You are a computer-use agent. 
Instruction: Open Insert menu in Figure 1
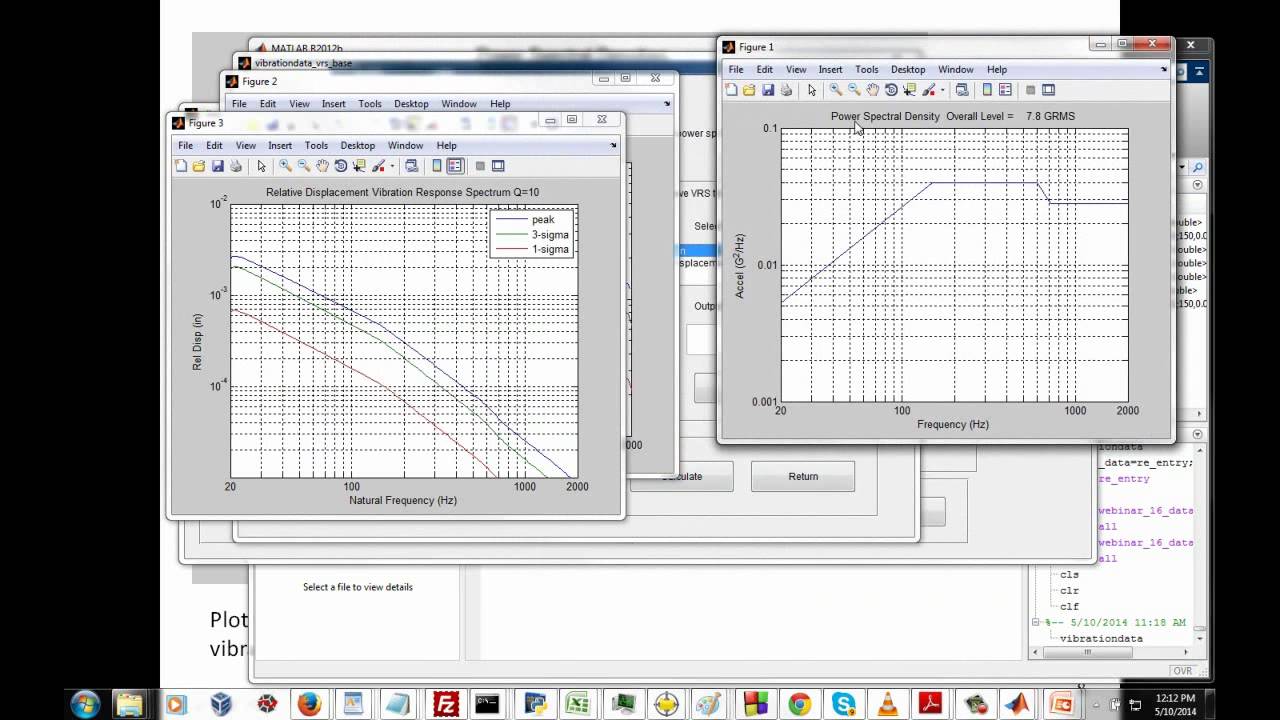click(830, 70)
